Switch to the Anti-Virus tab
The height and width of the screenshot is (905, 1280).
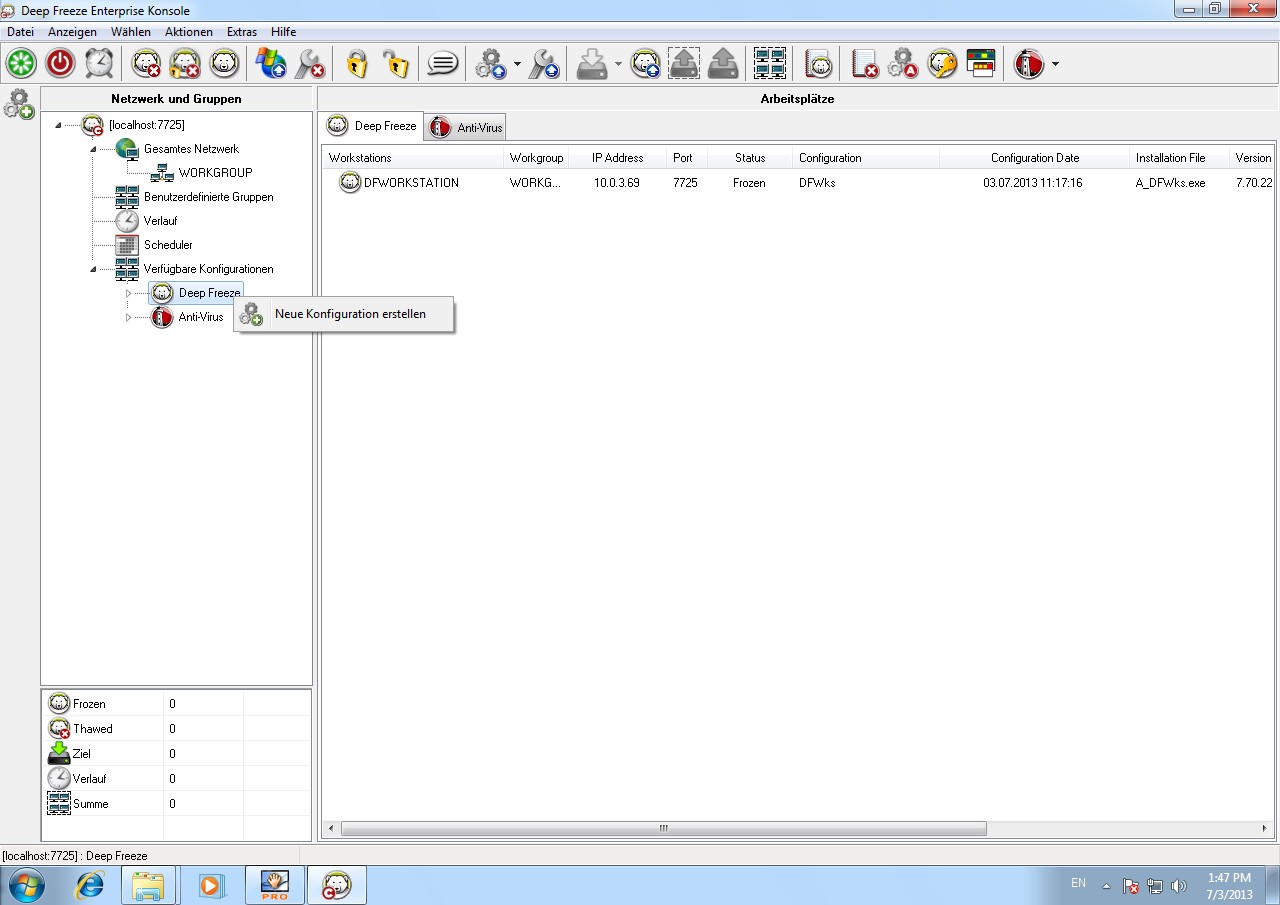click(x=465, y=127)
